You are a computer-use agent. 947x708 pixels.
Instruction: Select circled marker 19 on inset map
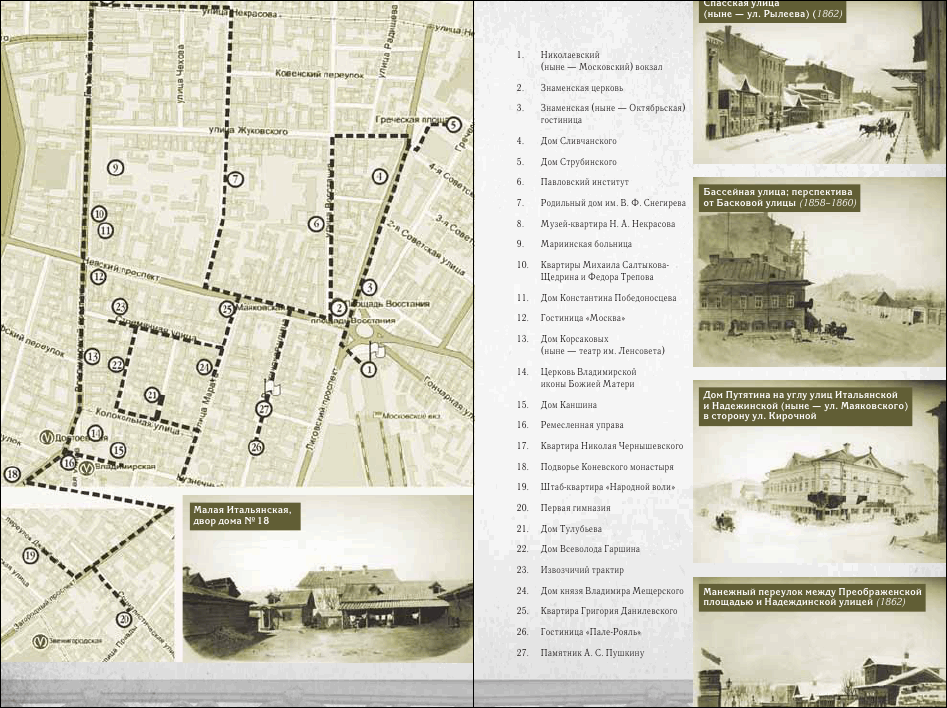pos(30,555)
